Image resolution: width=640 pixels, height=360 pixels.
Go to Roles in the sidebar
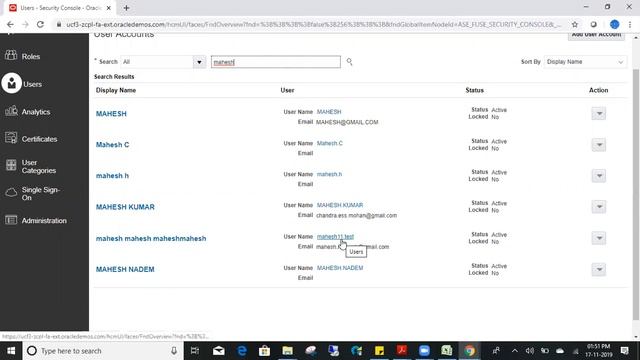point(31,56)
